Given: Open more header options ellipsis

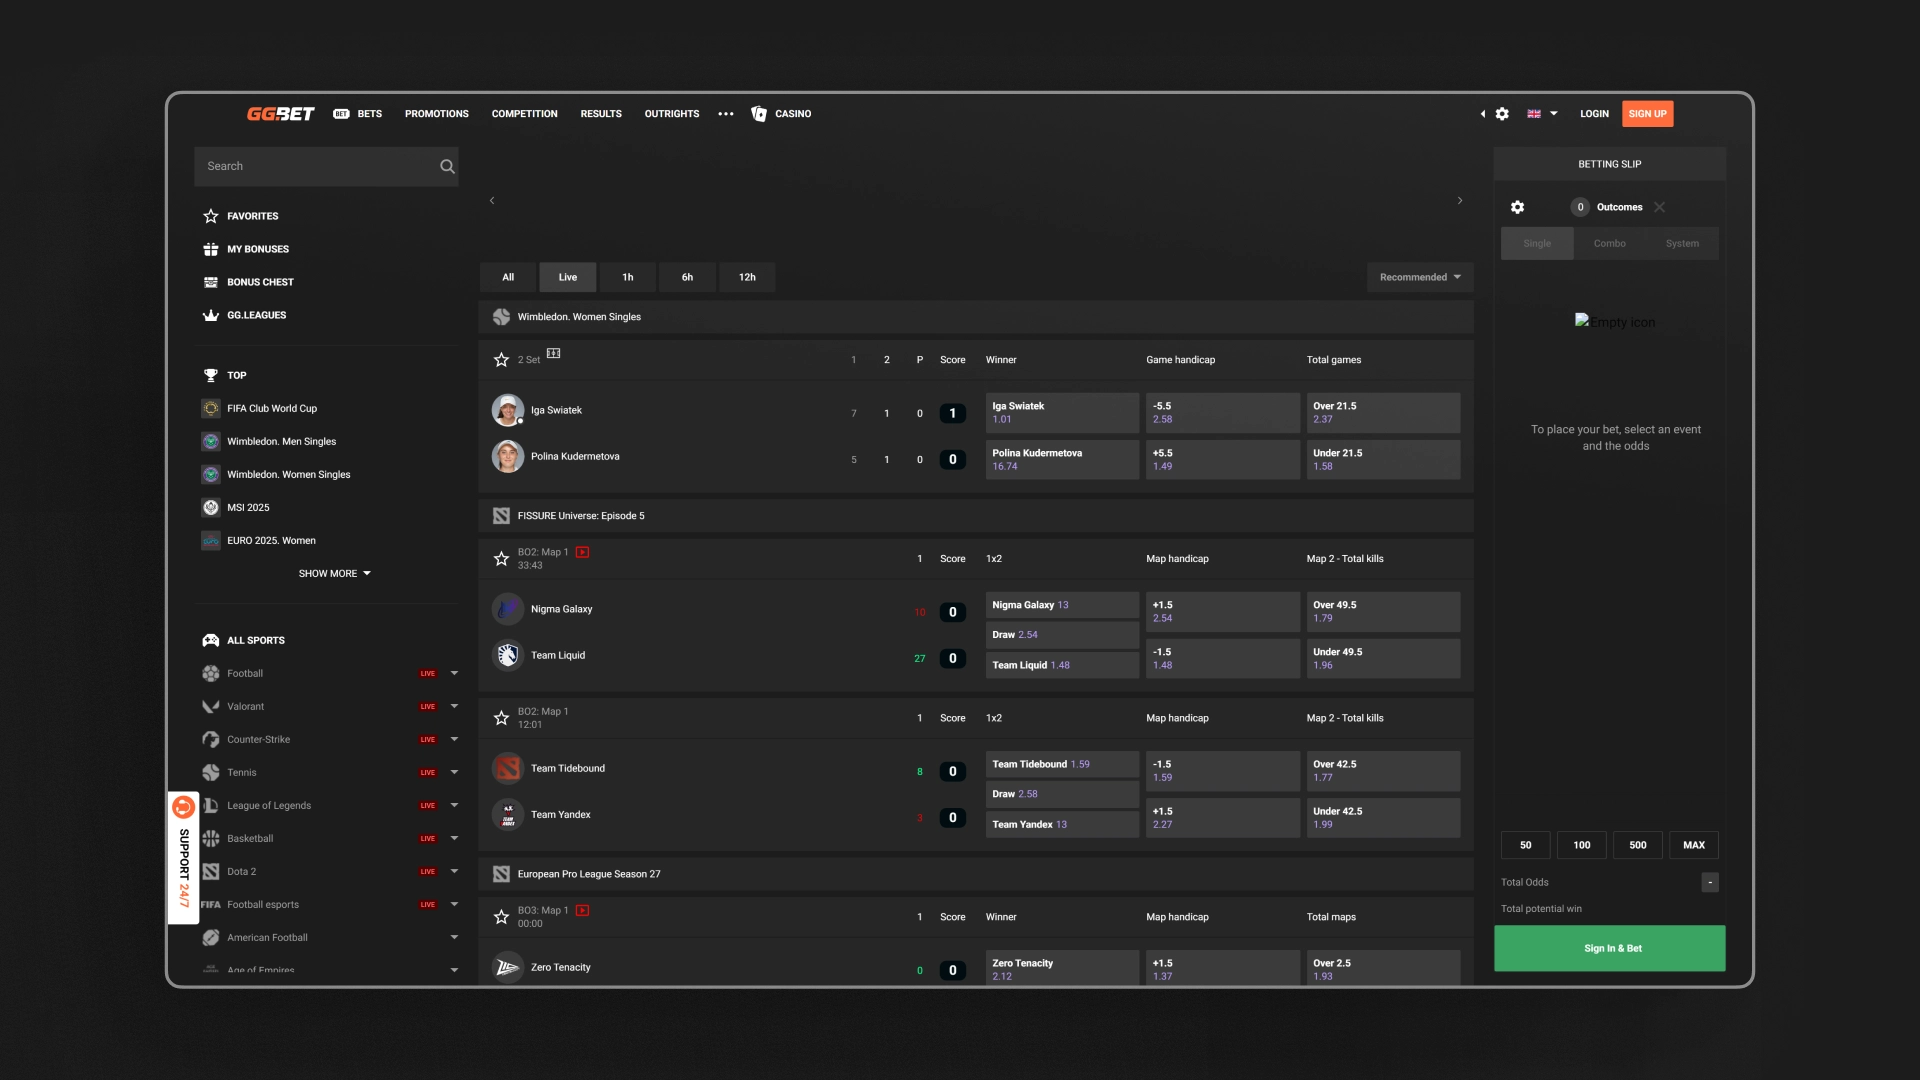Looking at the screenshot, I should pyautogui.click(x=726, y=114).
